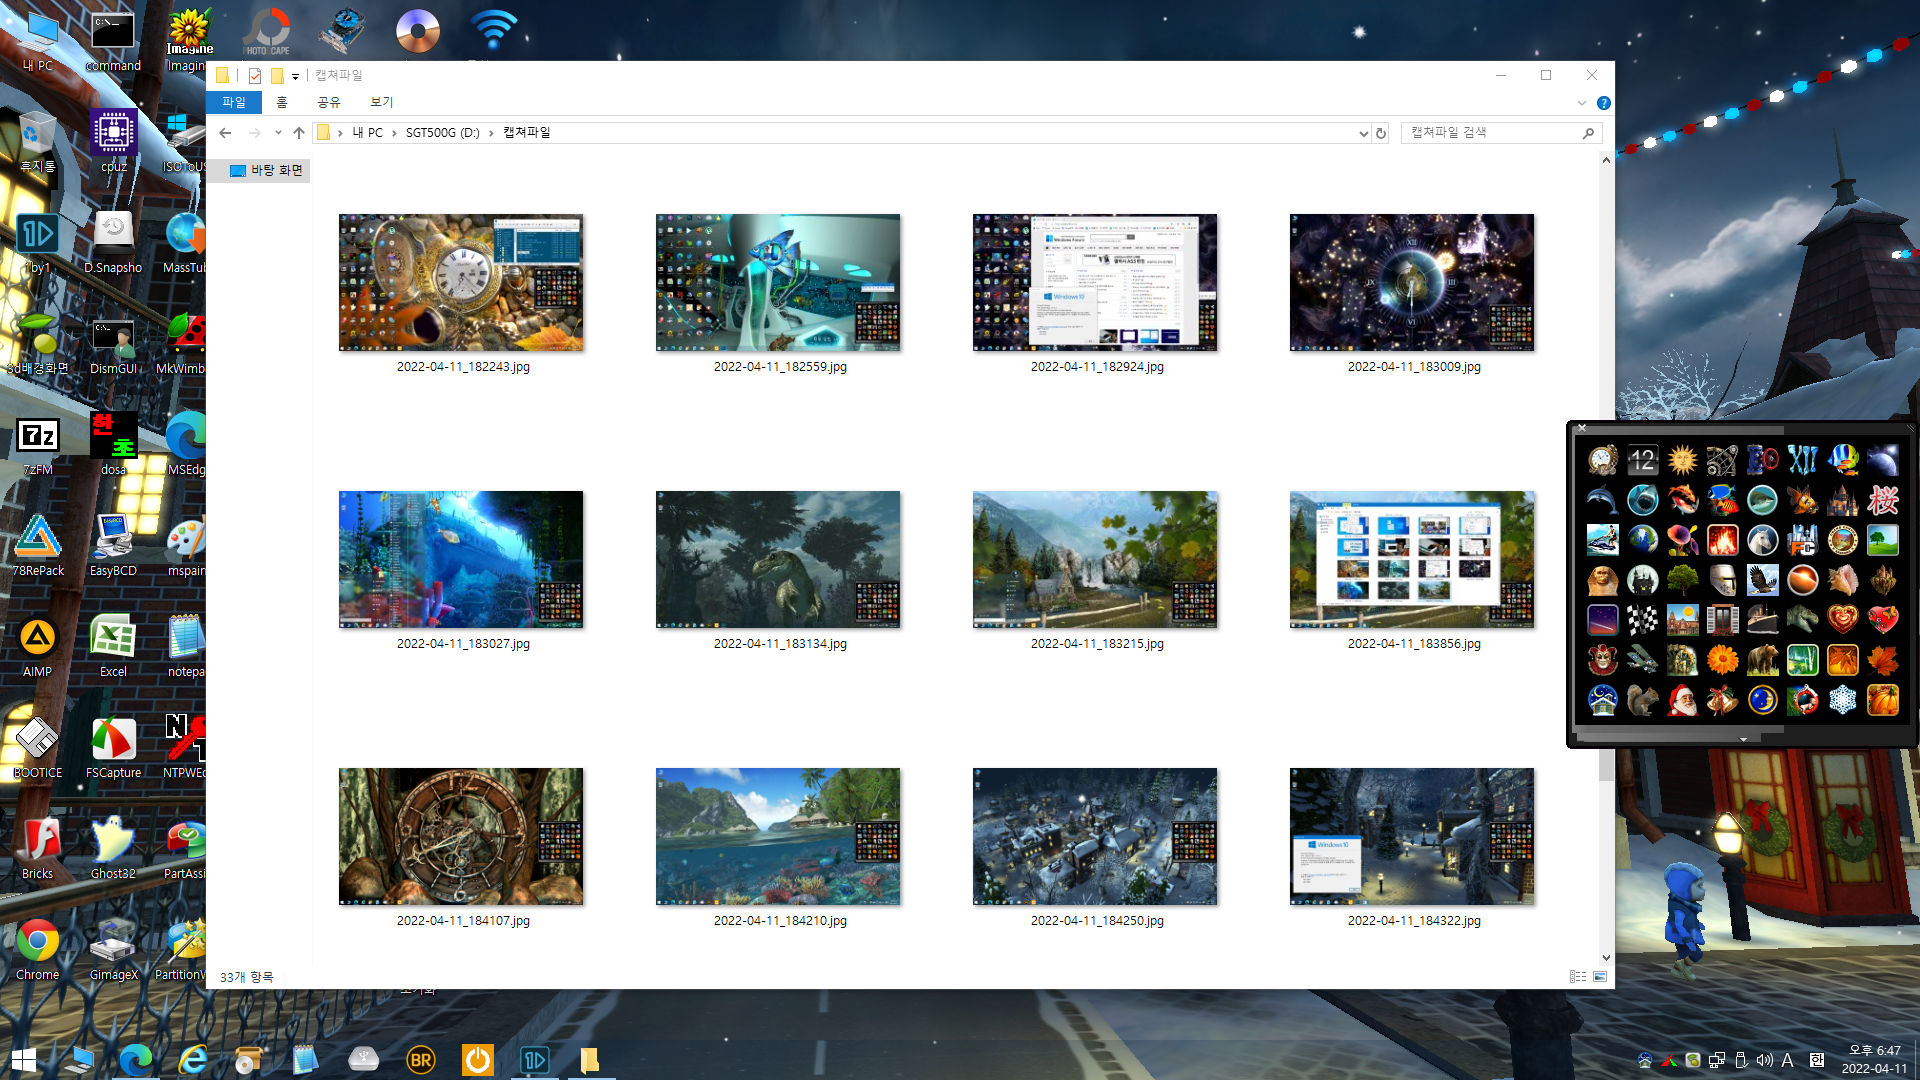Image resolution: width=1920 pixels, height=1080 pixels.
Task: Click the file list scrollbar down arrow
Action: point(1606,958)
